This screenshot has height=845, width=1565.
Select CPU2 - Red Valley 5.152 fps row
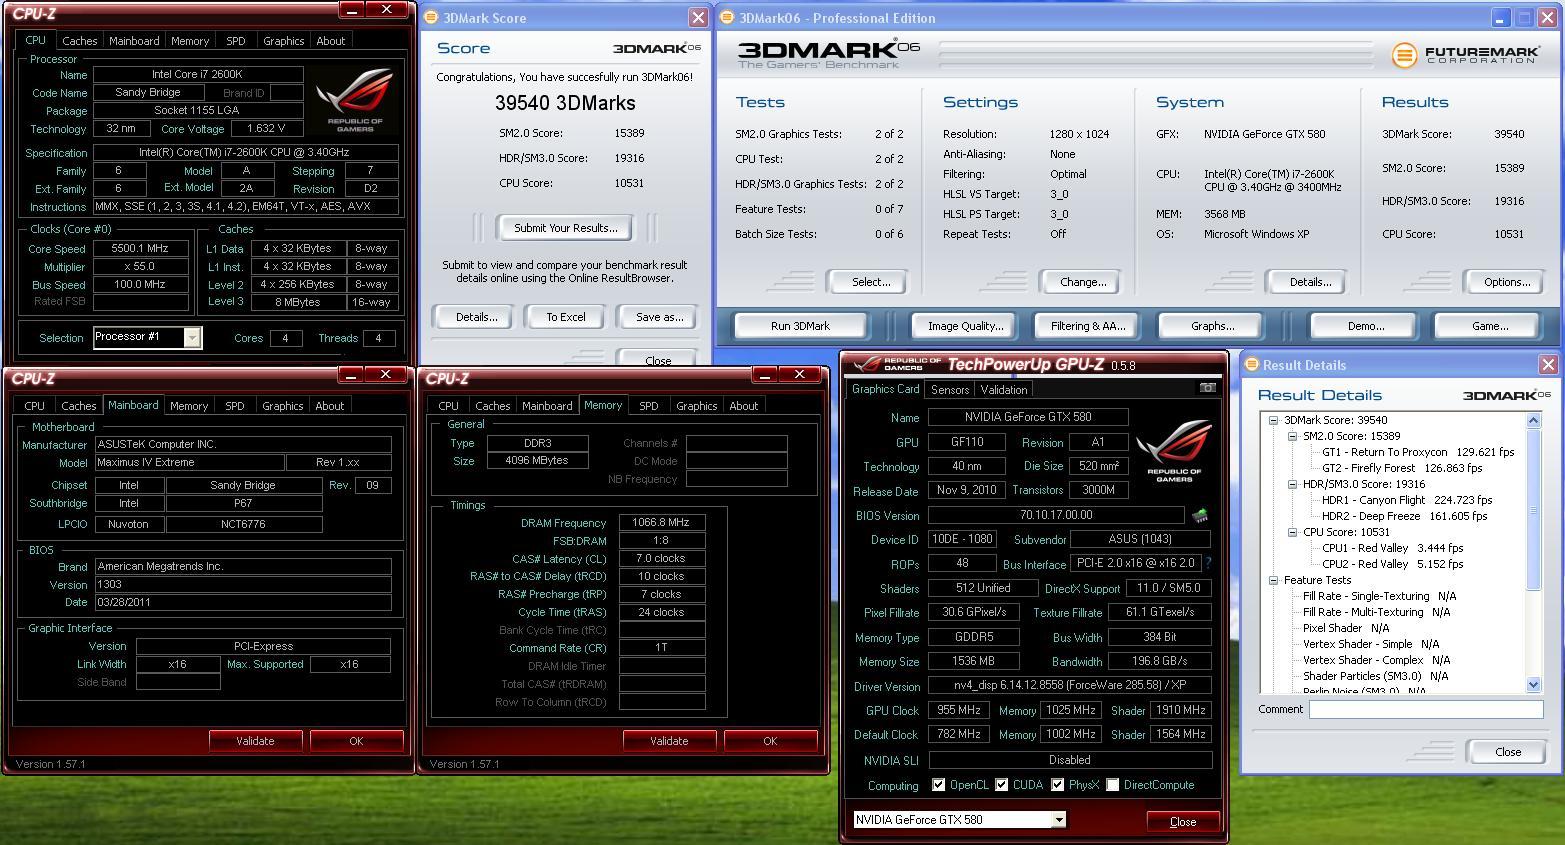[x=1393, y=564]
